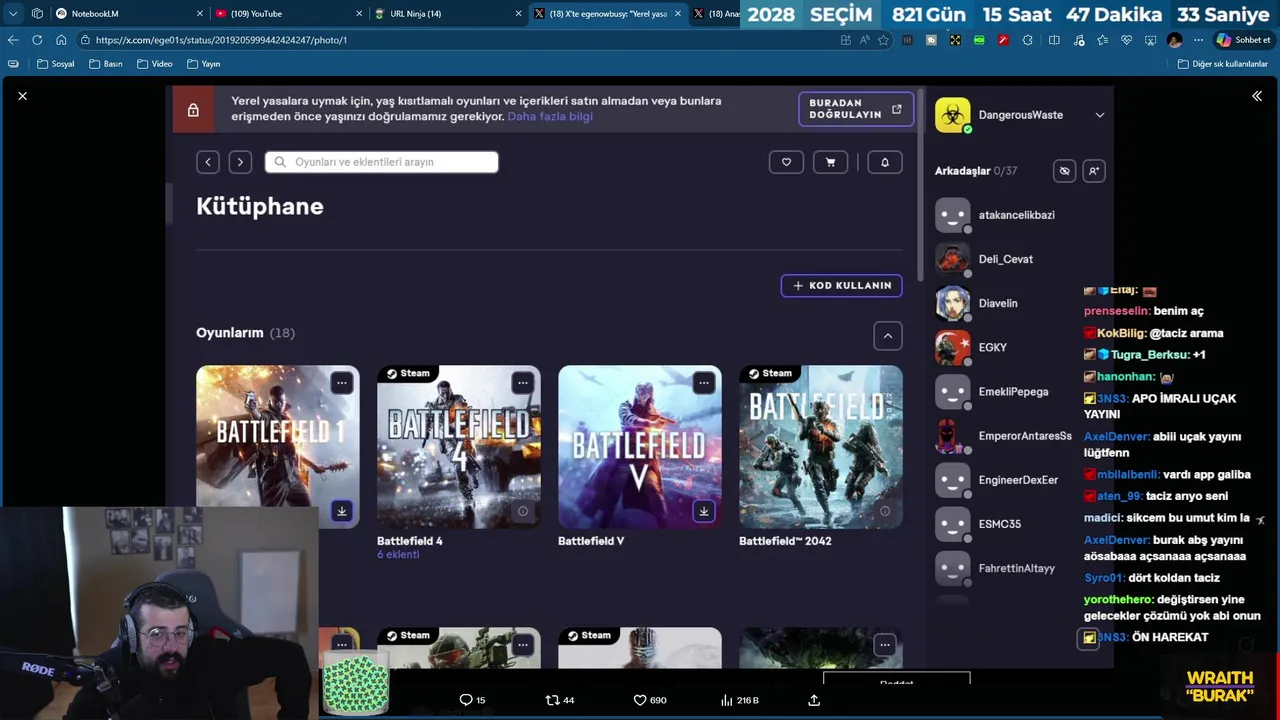Viewport: 1280px width, 720px height.
Task: Open EA notifications bell
Action: tap(885, 162)
